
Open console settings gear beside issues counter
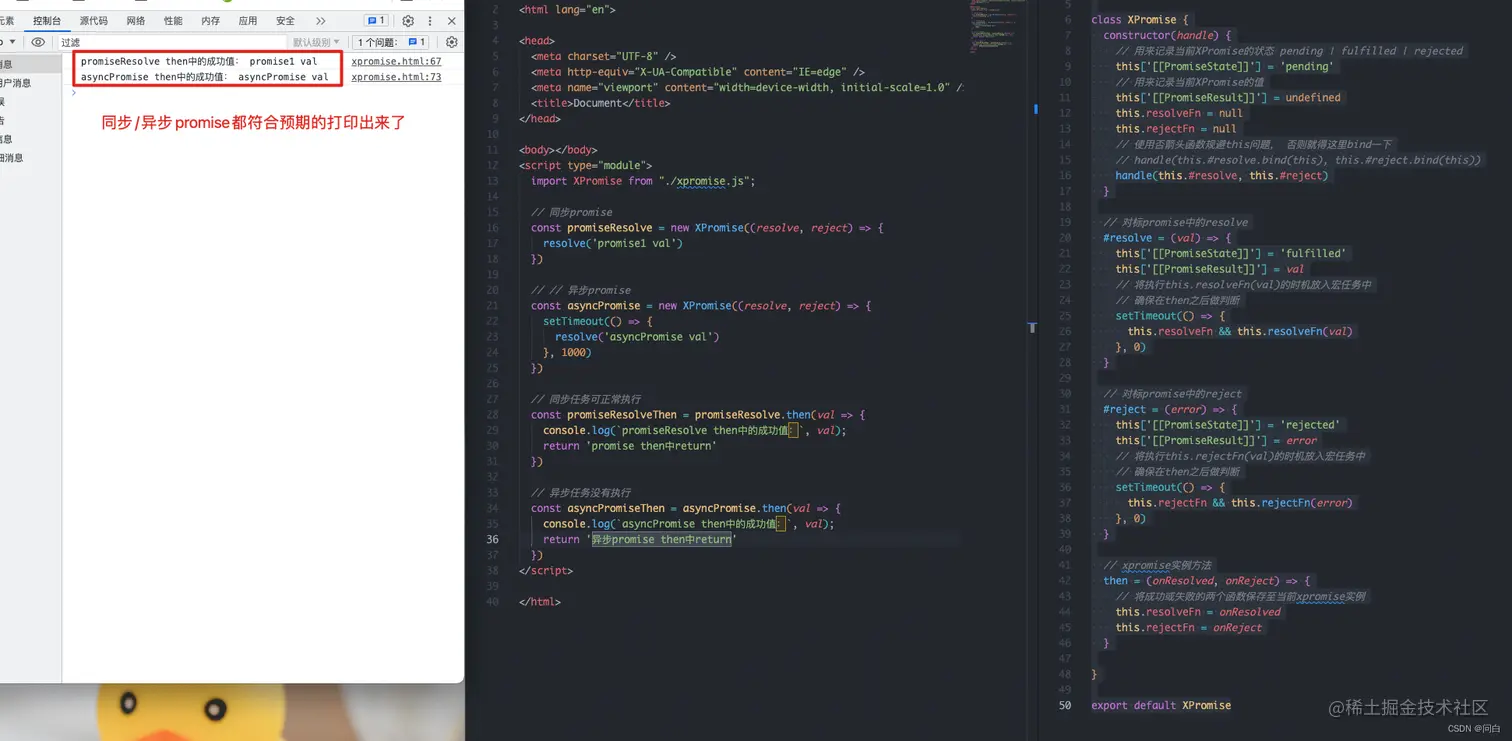(x=452, y=42)
